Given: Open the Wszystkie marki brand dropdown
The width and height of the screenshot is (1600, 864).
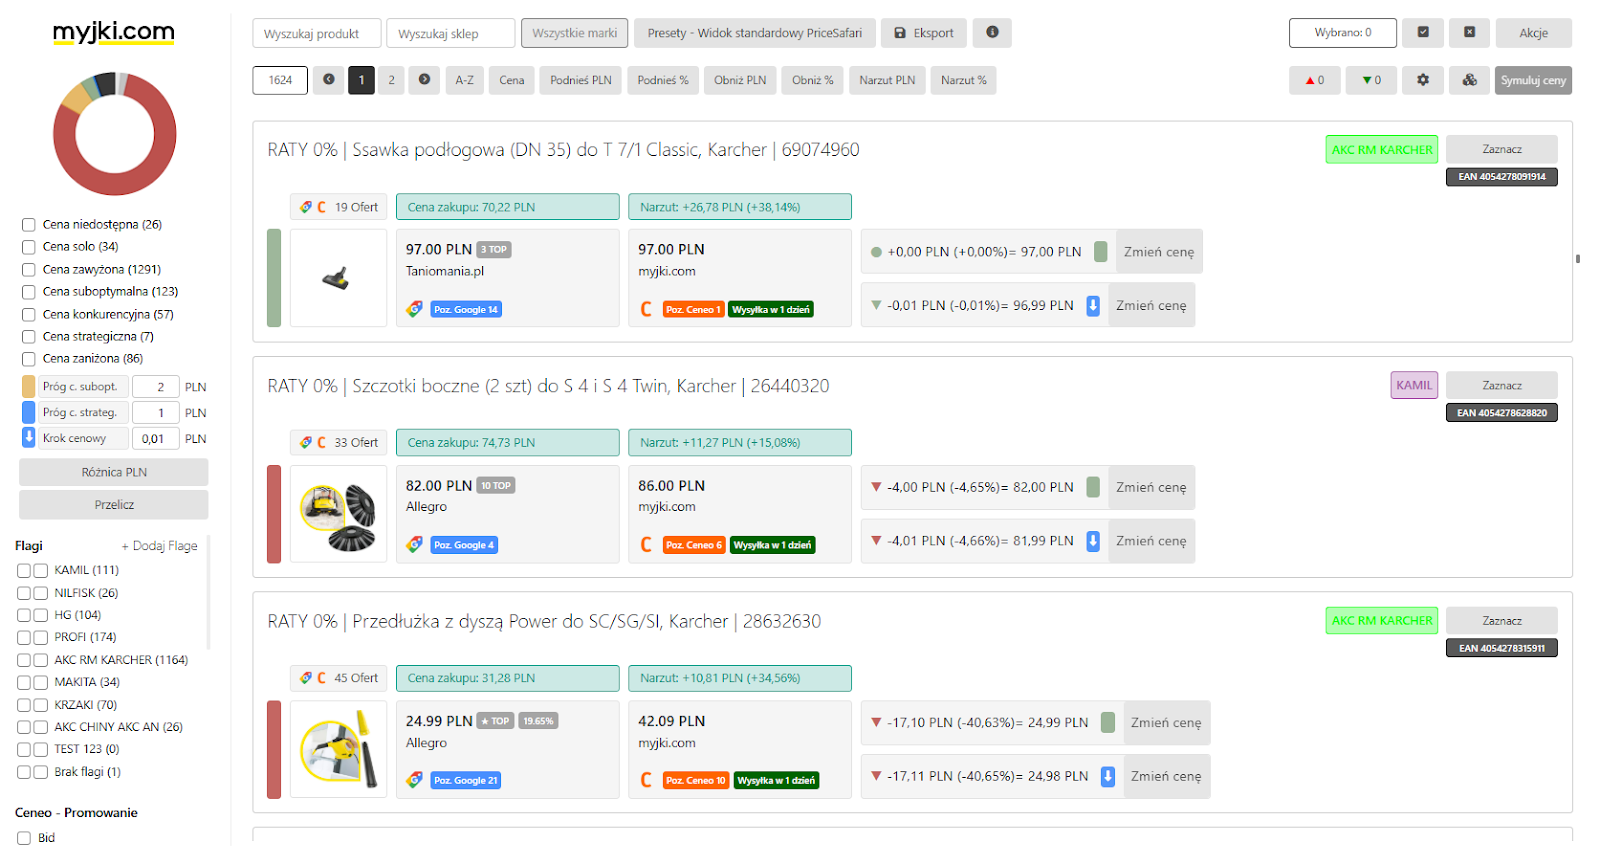Looking at the screenshot, I should 574,33.
